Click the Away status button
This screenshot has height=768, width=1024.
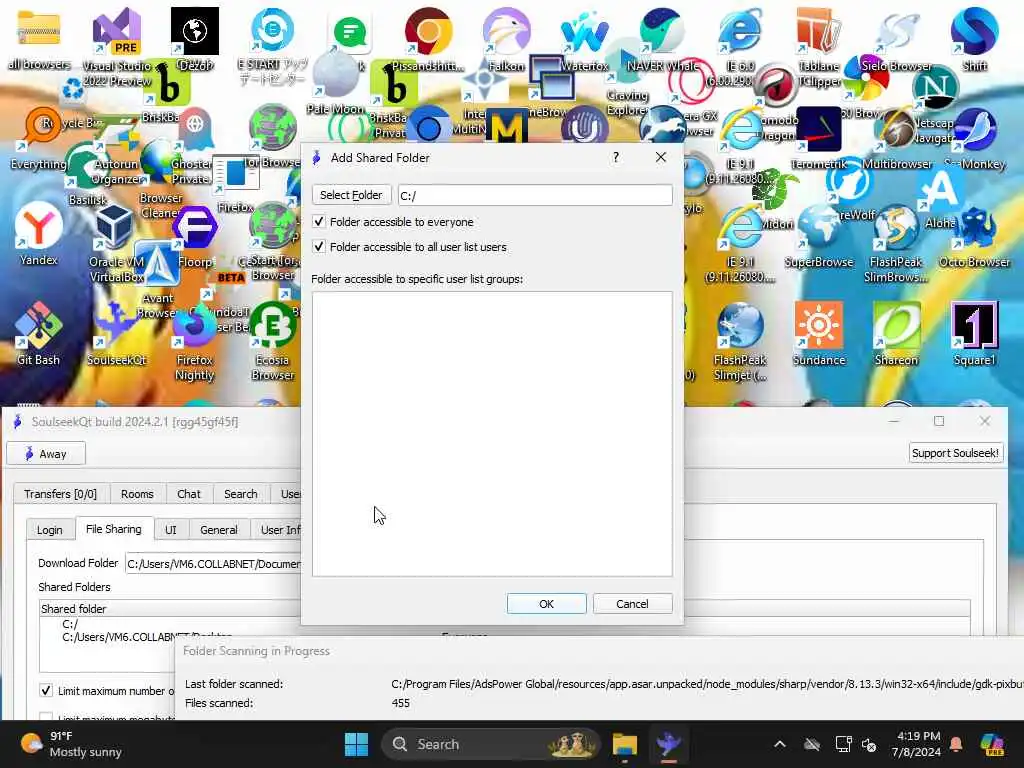46,454
